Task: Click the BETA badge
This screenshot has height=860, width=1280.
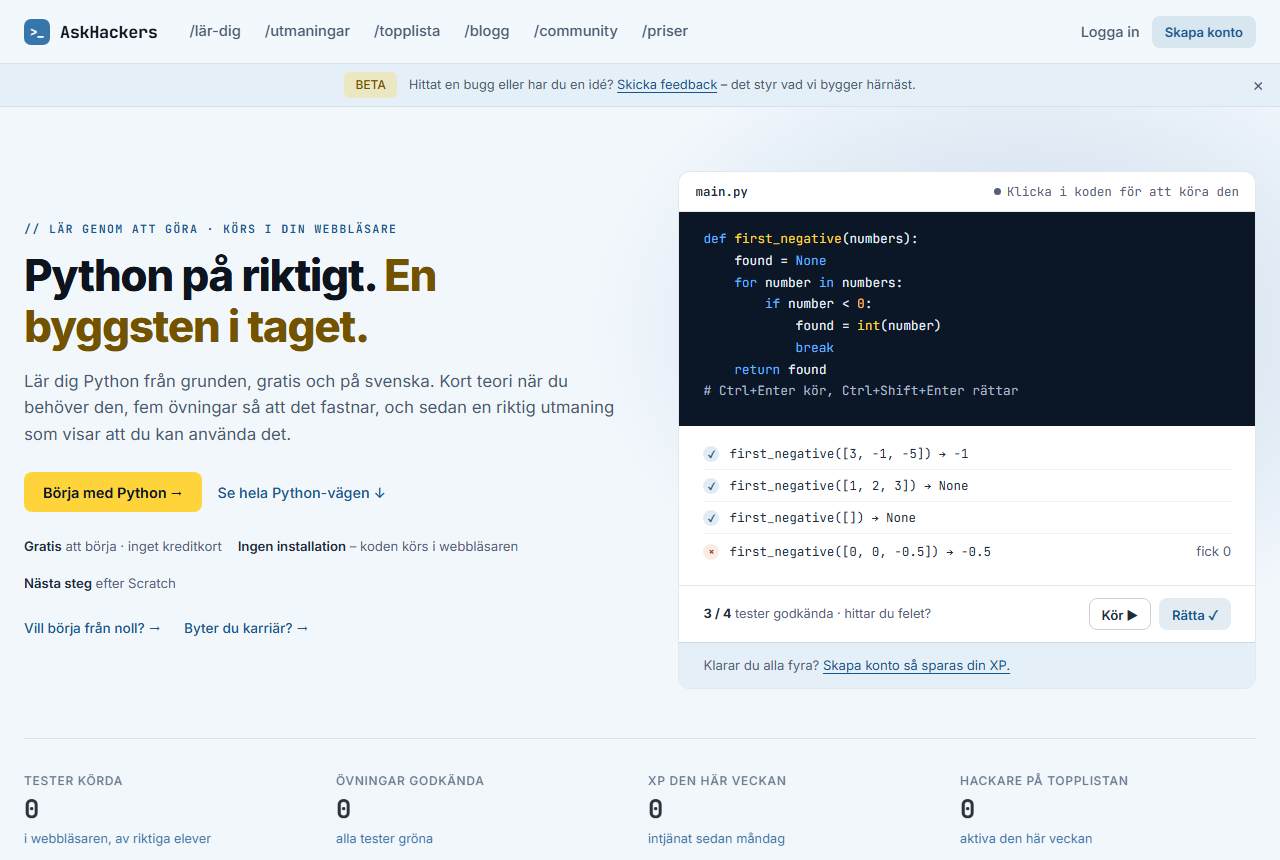Action: click(370, 85)
